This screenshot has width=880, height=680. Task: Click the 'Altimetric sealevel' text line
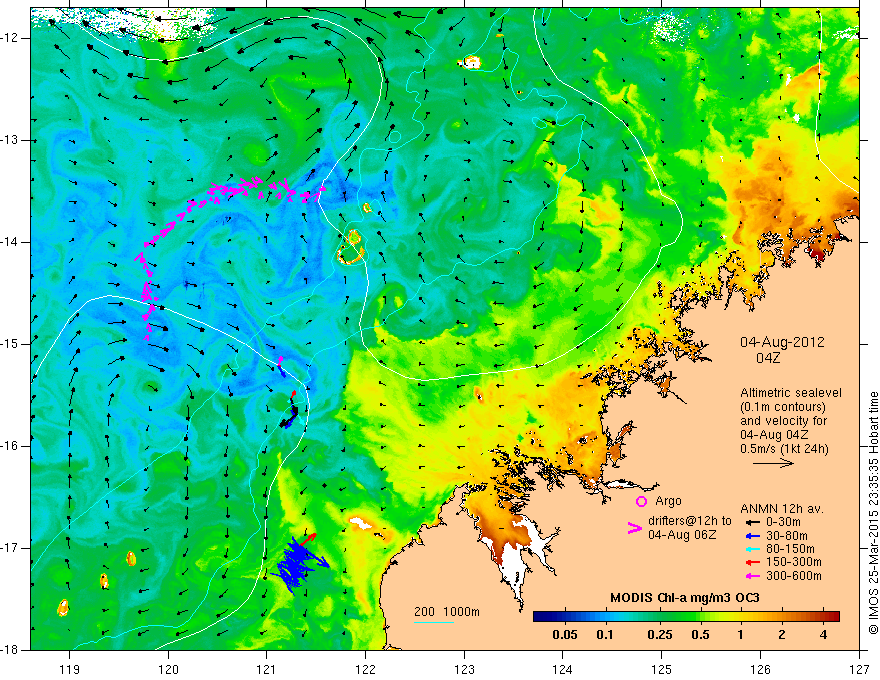[791, 393]
